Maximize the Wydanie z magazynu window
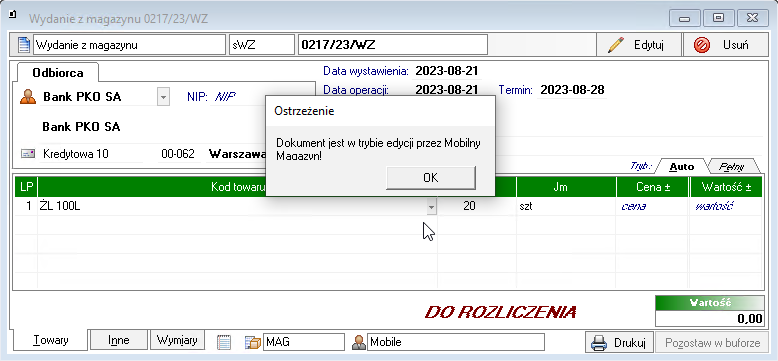The width and height of the screenshot is (778, 361). coord(717,18)
